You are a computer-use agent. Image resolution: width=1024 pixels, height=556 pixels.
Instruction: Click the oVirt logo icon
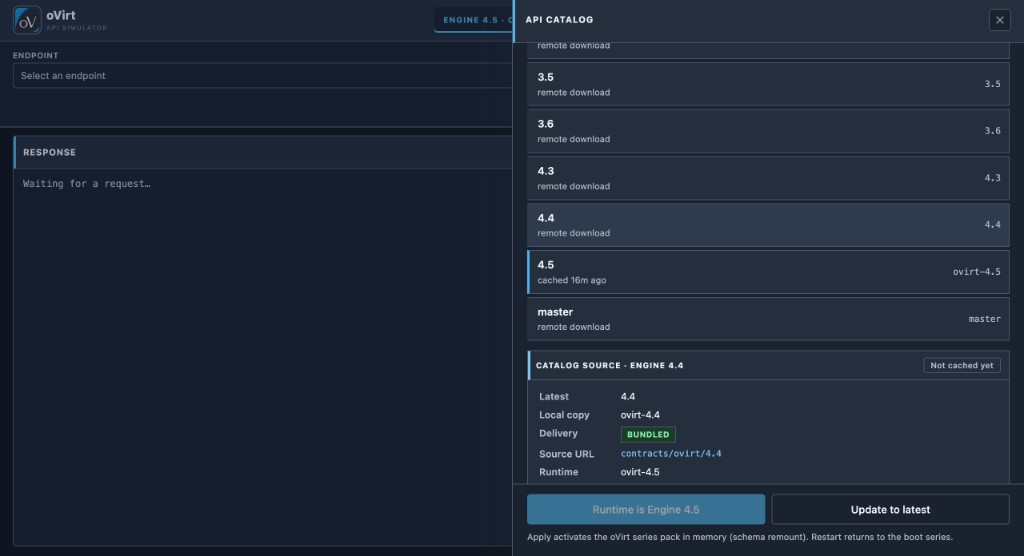pyautogui.click(x=27, y=20)
